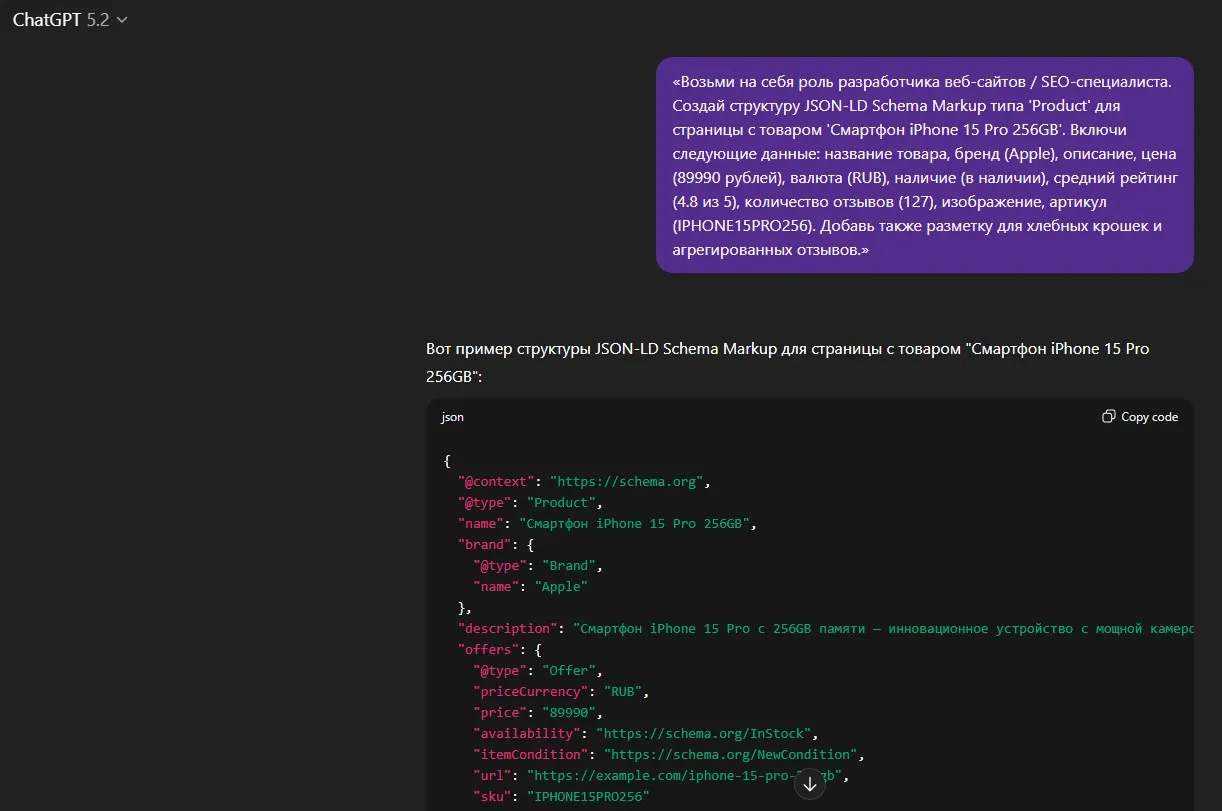1222x811 pixels.
Task: Click the "@context" key in the code
Action: [496, 482]
